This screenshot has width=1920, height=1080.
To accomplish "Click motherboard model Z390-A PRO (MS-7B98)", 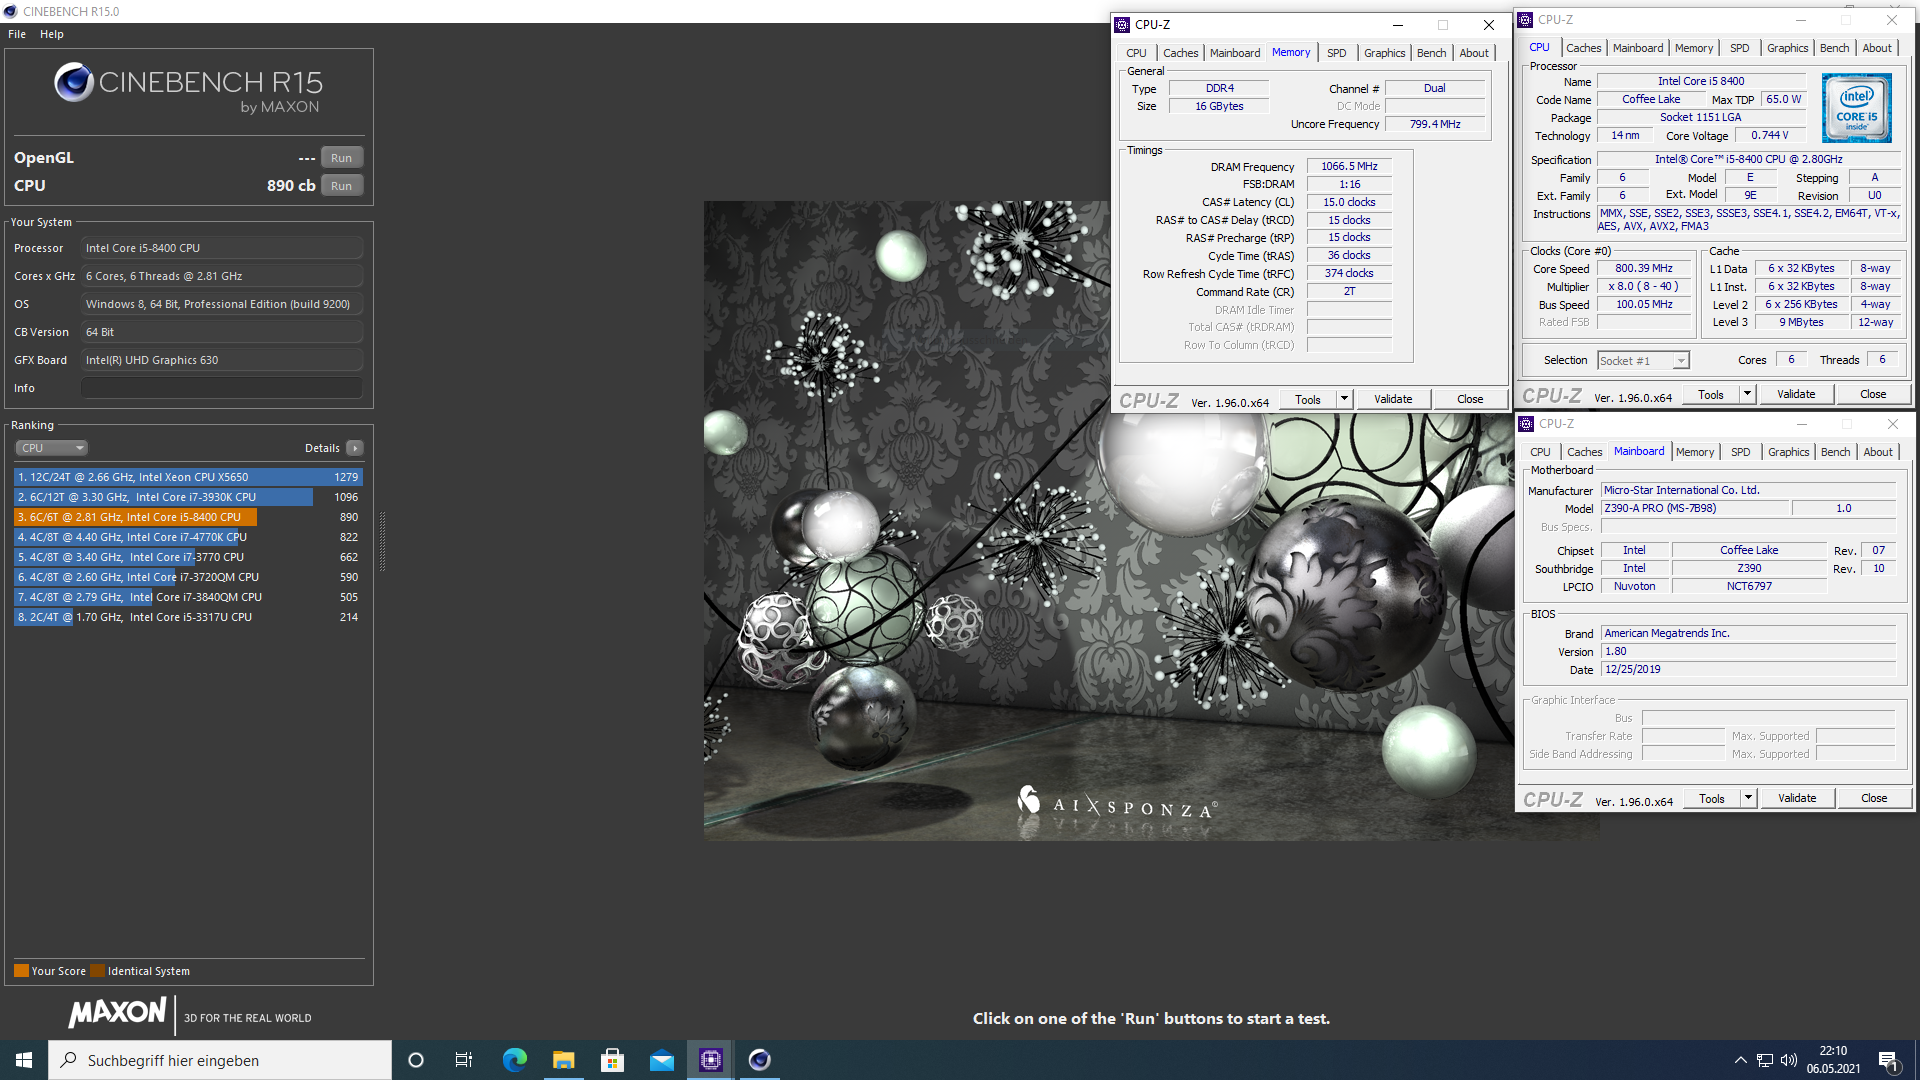I will (x=1695, y=508).
